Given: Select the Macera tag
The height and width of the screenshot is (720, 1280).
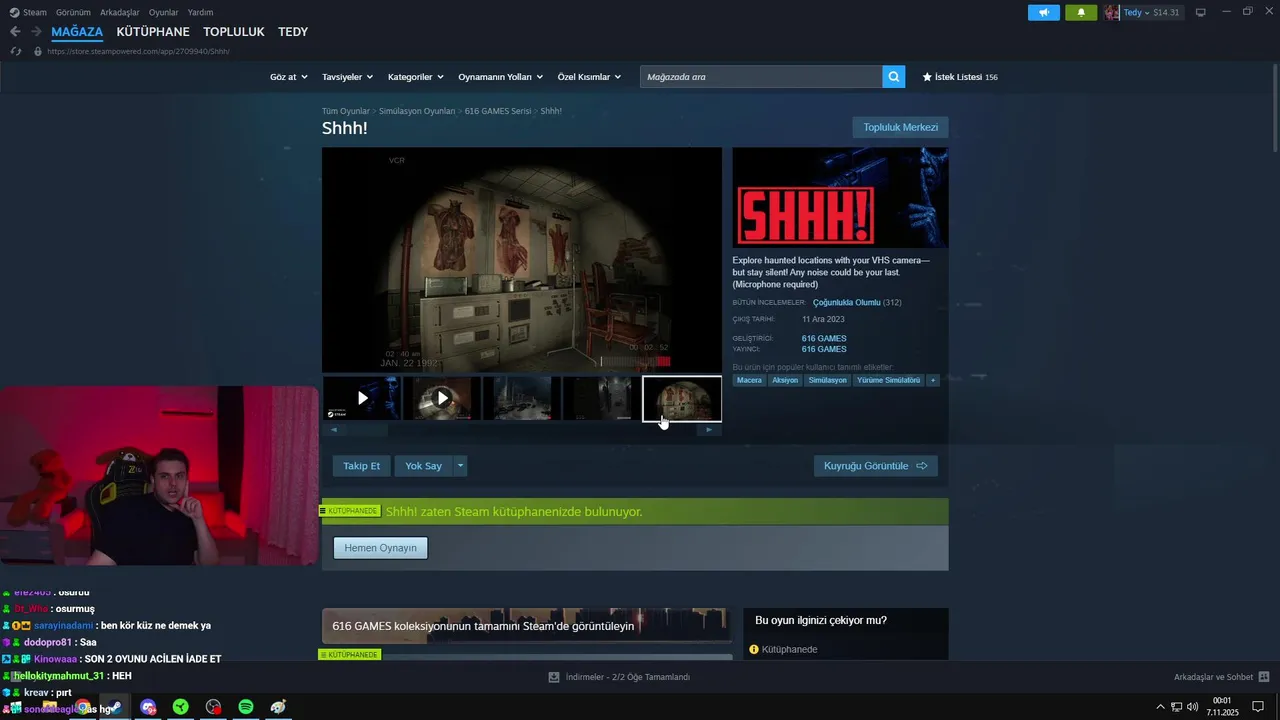Looking at the screenshot, I should pyautogui.click(x=749, y=380).
